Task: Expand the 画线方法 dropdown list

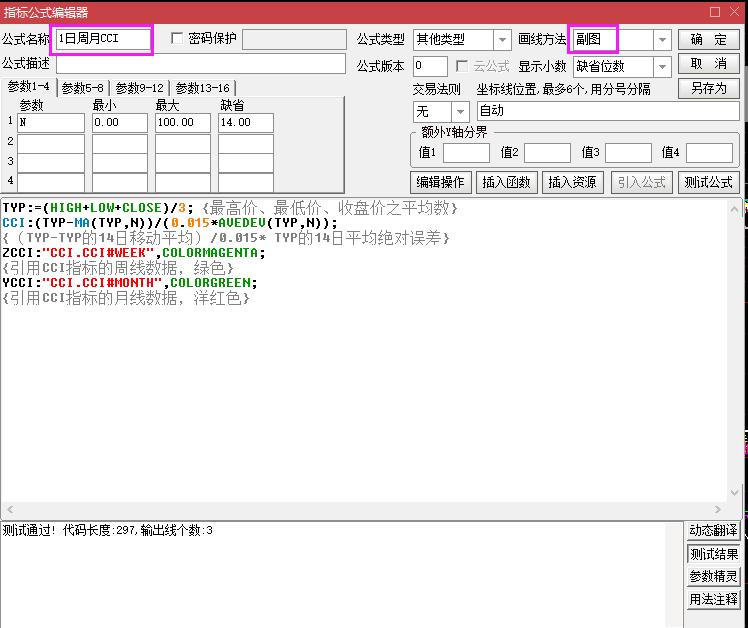Action: [661, 40]
